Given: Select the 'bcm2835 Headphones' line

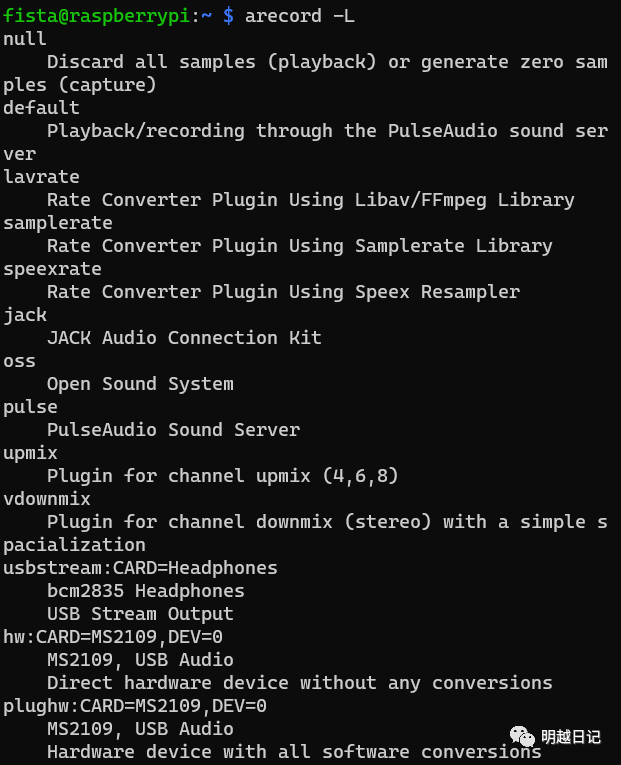Looking at the screenshot, I should 145,590.
